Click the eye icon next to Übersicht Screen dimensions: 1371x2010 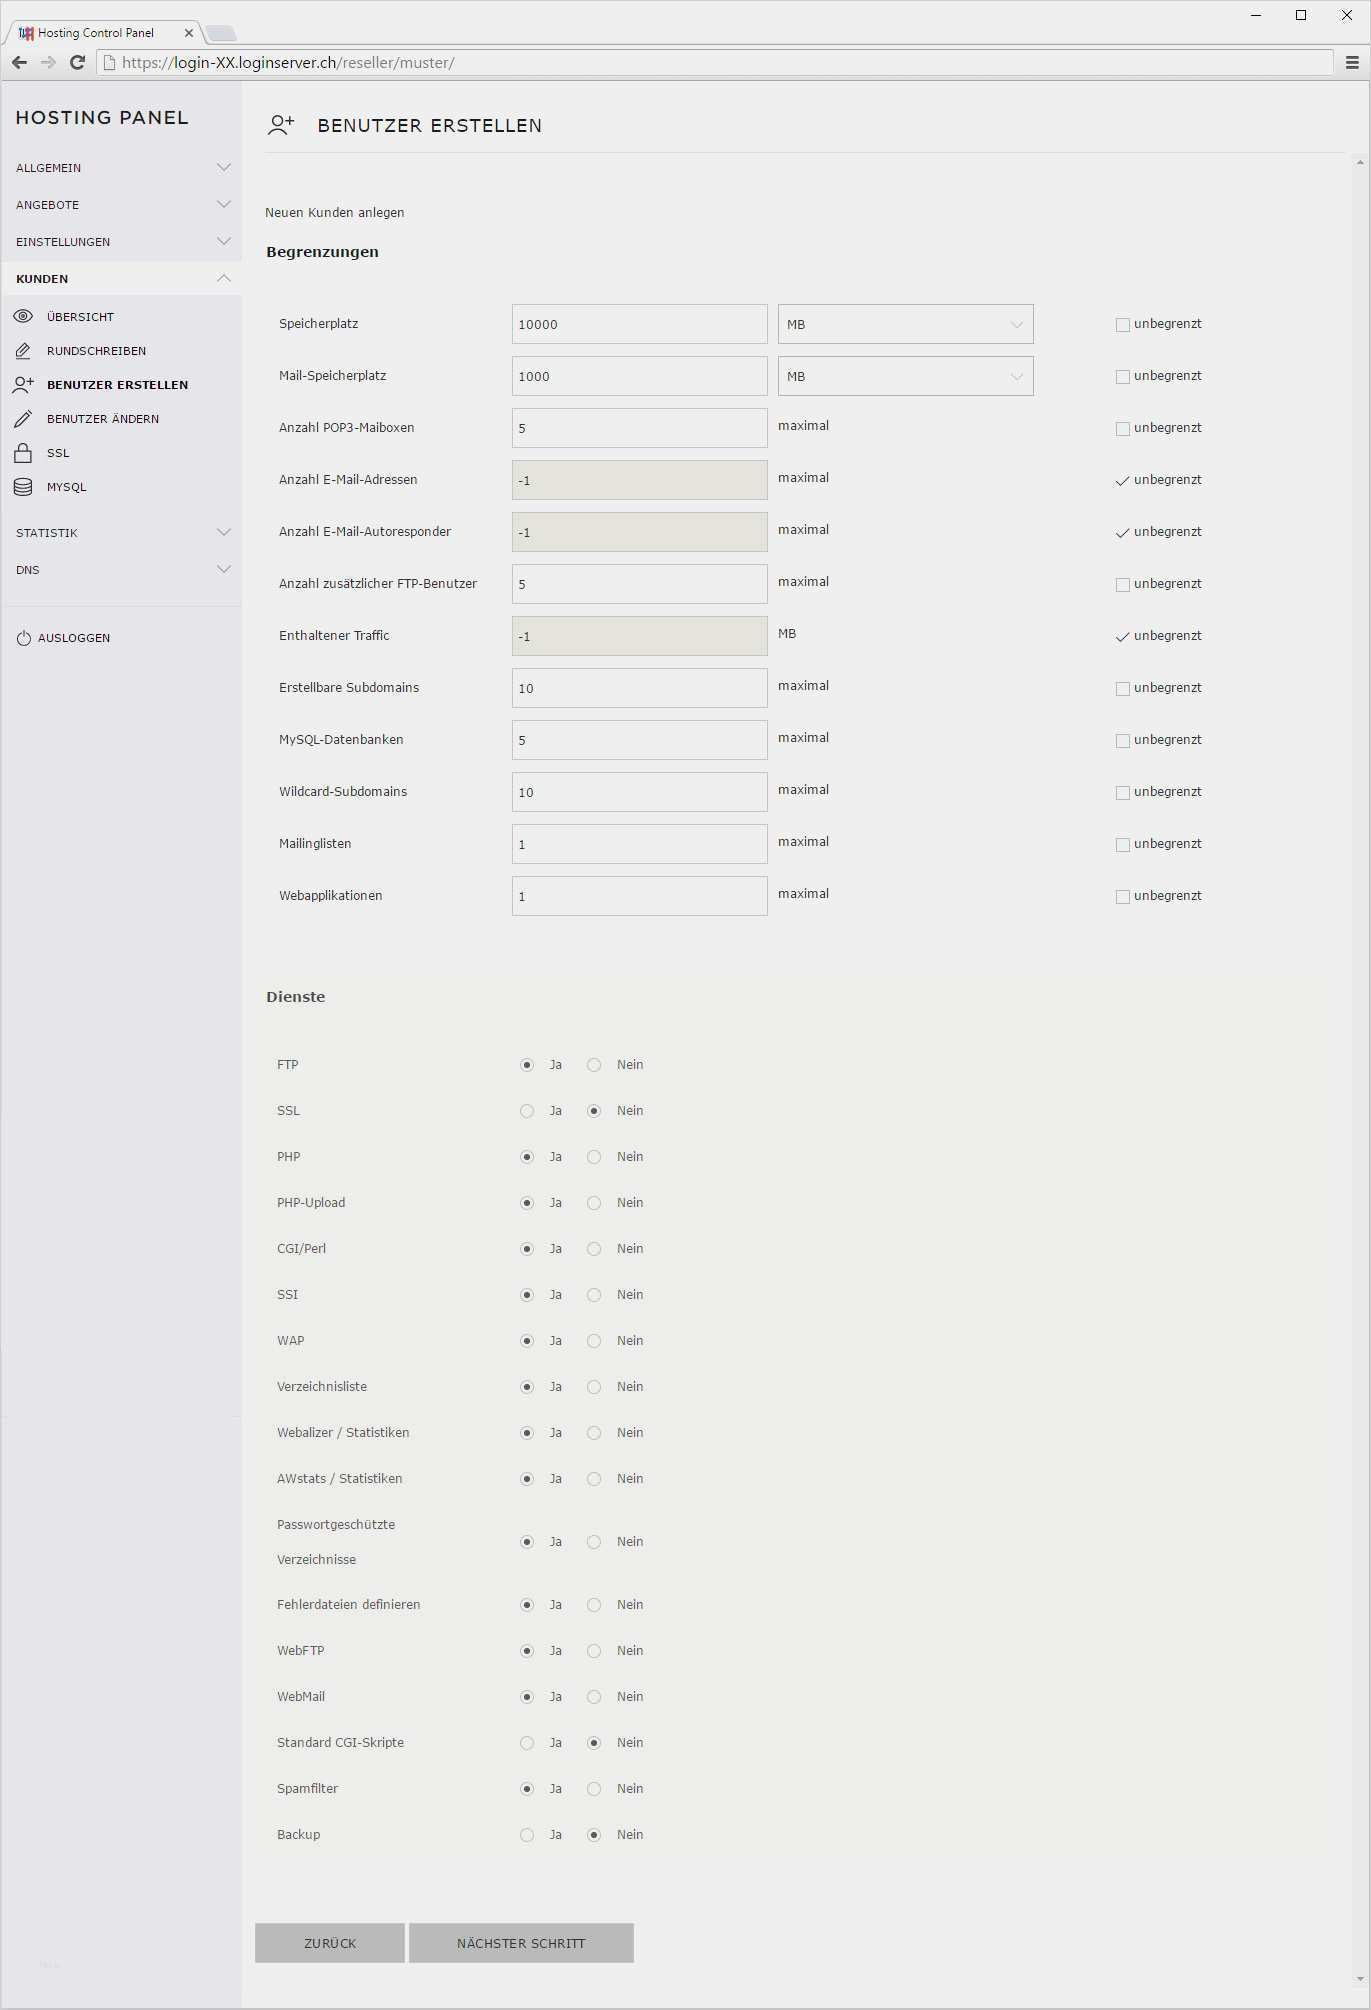[23, 317]
